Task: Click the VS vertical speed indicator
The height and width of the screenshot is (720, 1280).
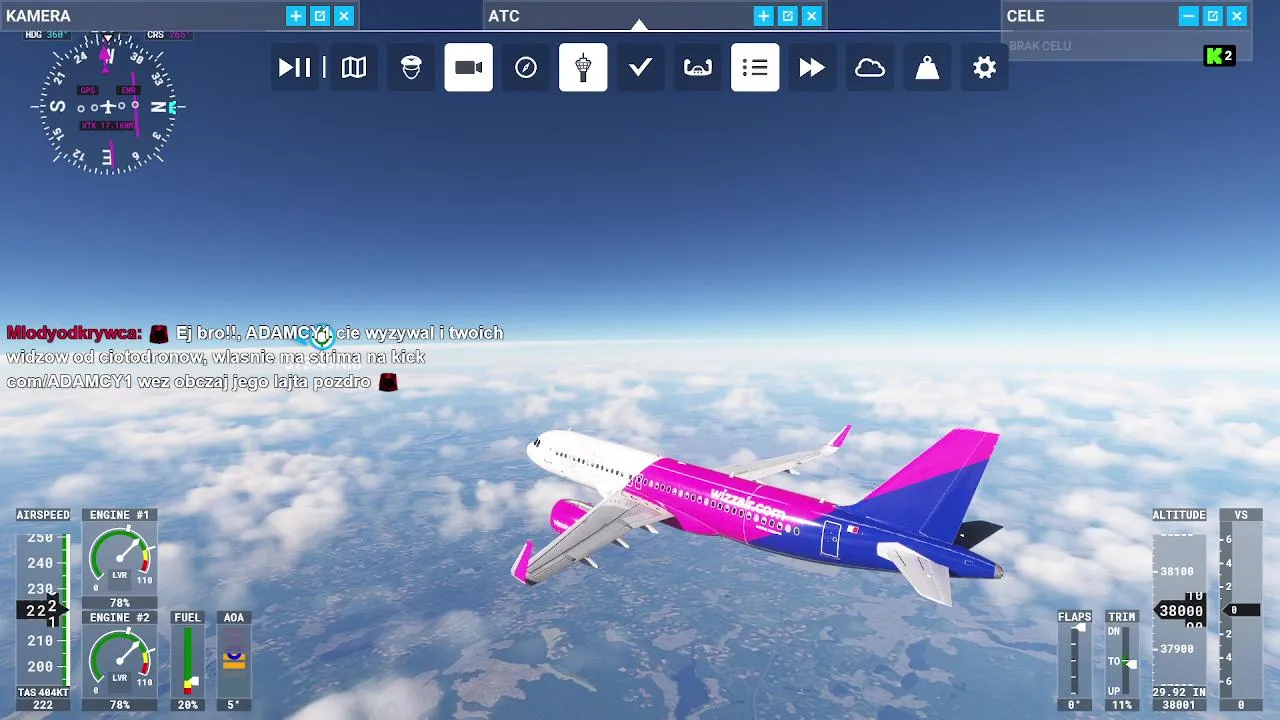Action: [x=1241, y=610]
